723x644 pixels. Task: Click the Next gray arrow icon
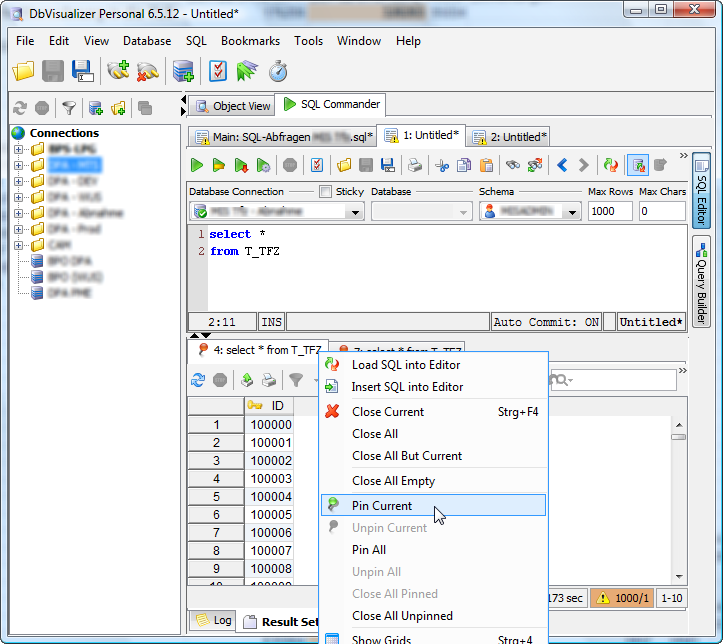point(583,165)
